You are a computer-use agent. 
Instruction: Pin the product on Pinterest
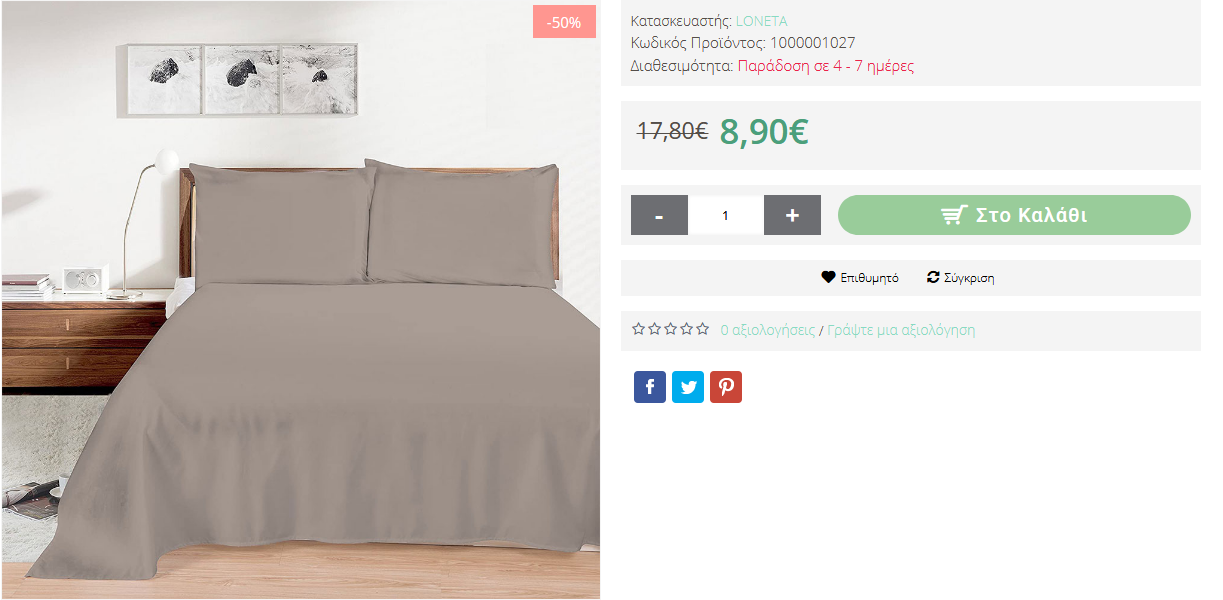pos(726,387)
